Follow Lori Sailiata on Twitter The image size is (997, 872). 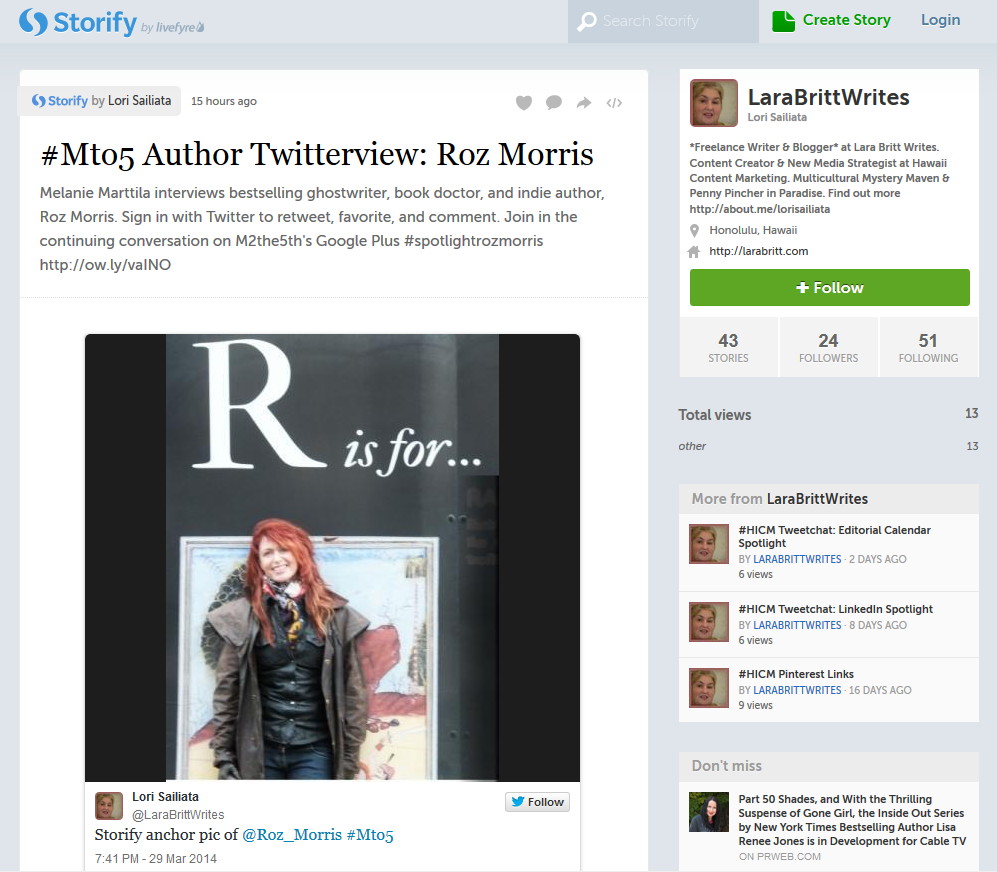537,802
